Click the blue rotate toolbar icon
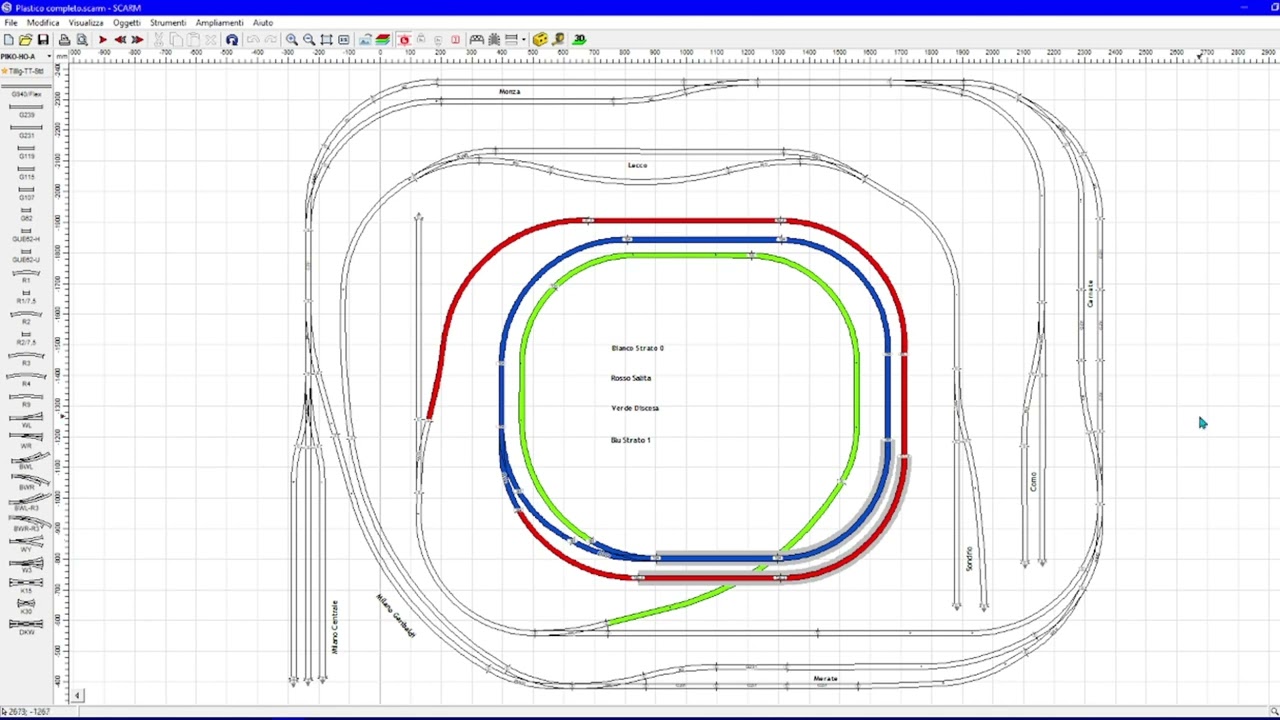Screen dimensions: 1280x720 pos(232,40)
